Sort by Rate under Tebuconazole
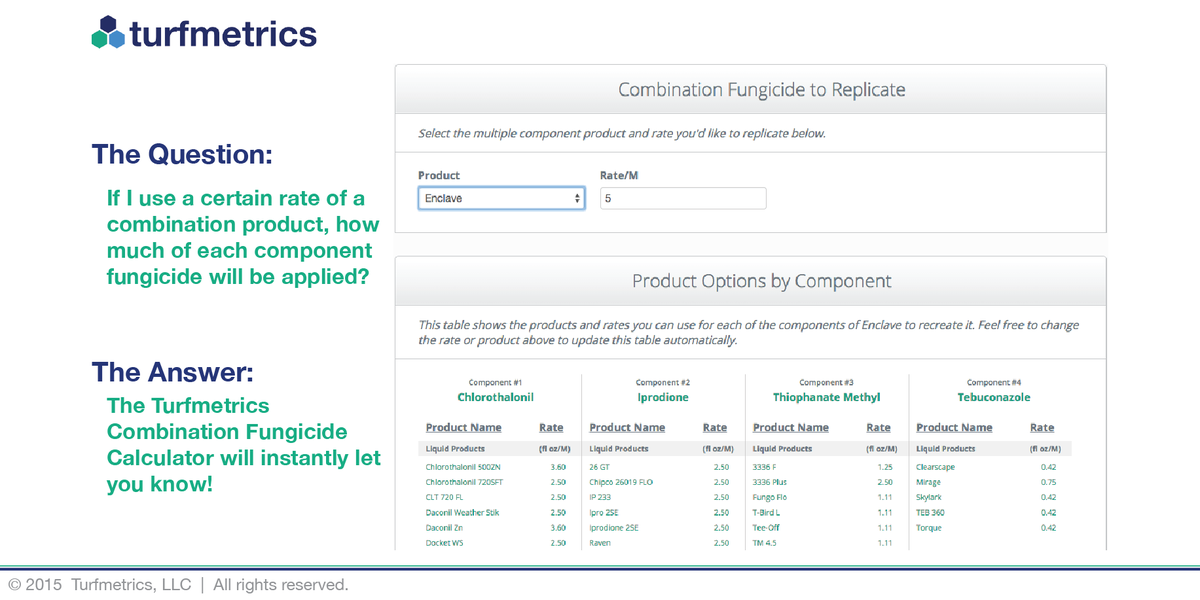The height and width of the screenshot is (600, 1200). pyautogui.click(x=1042, y=428)
